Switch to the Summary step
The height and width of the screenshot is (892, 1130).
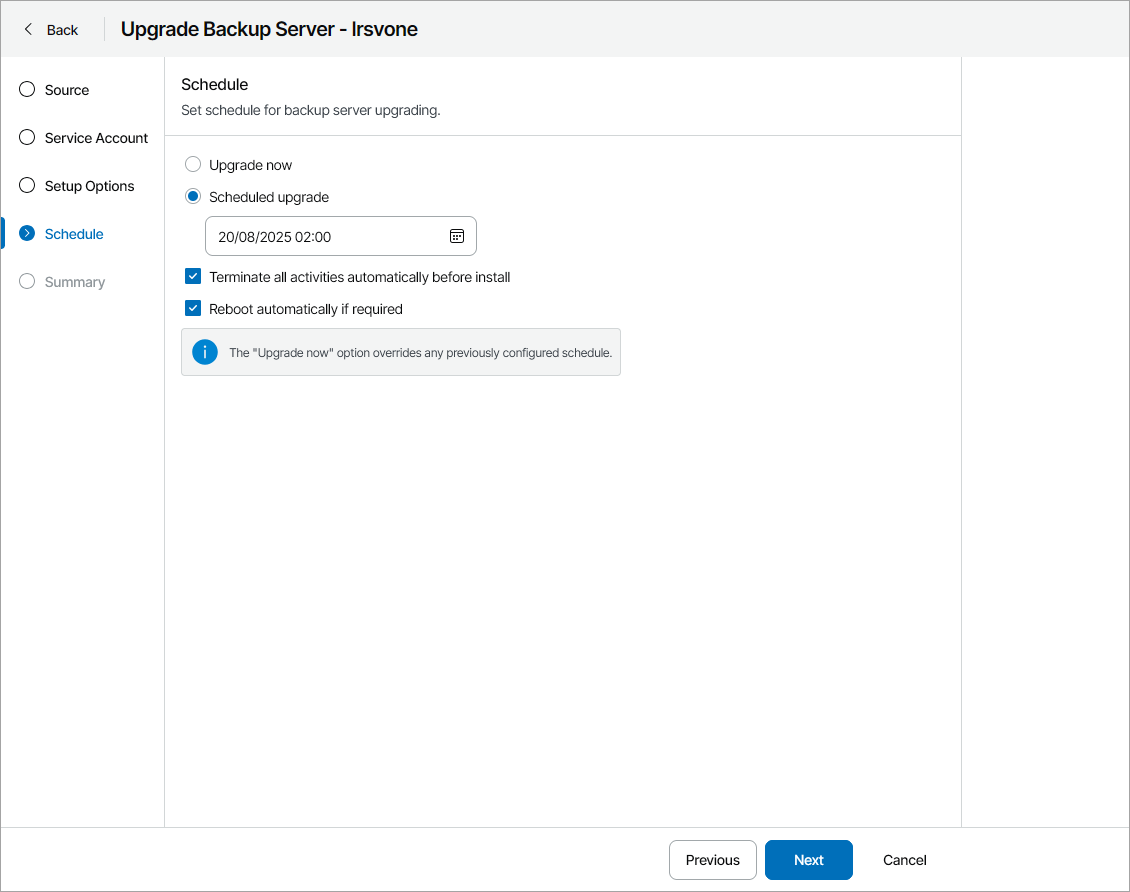click(x=74, y=281)
